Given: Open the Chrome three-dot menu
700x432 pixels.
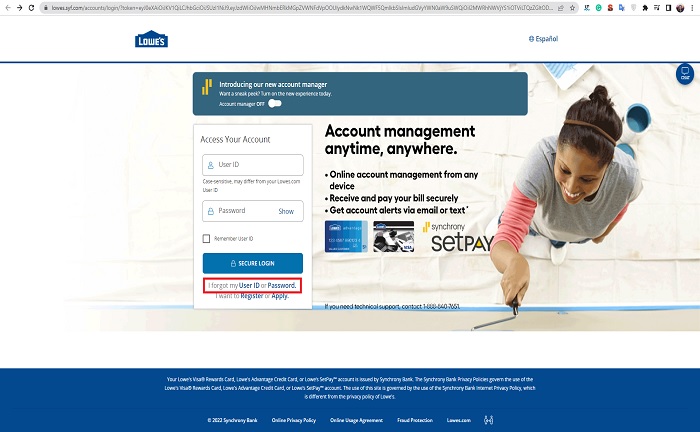Looking at the screenshot, I should (692, 8).
